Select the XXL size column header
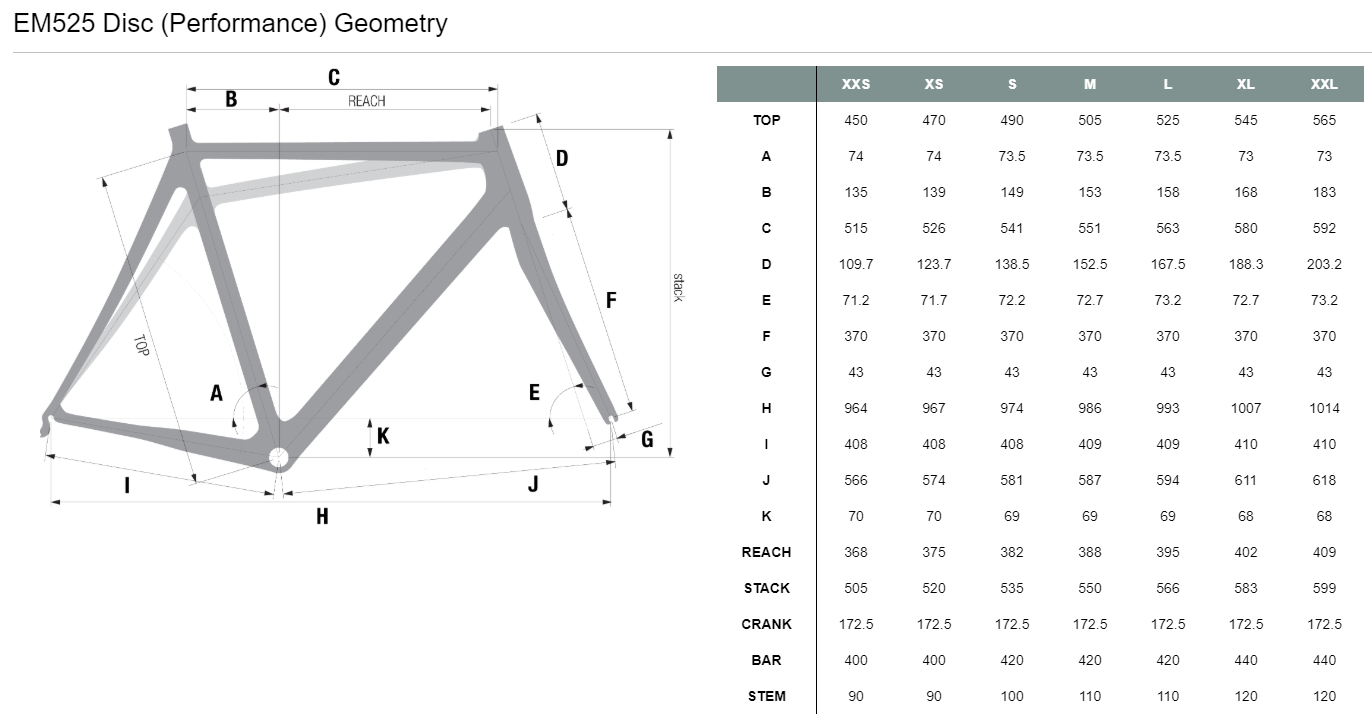Viewport: 1372px width, 724px height. (x=1324, y=84)
